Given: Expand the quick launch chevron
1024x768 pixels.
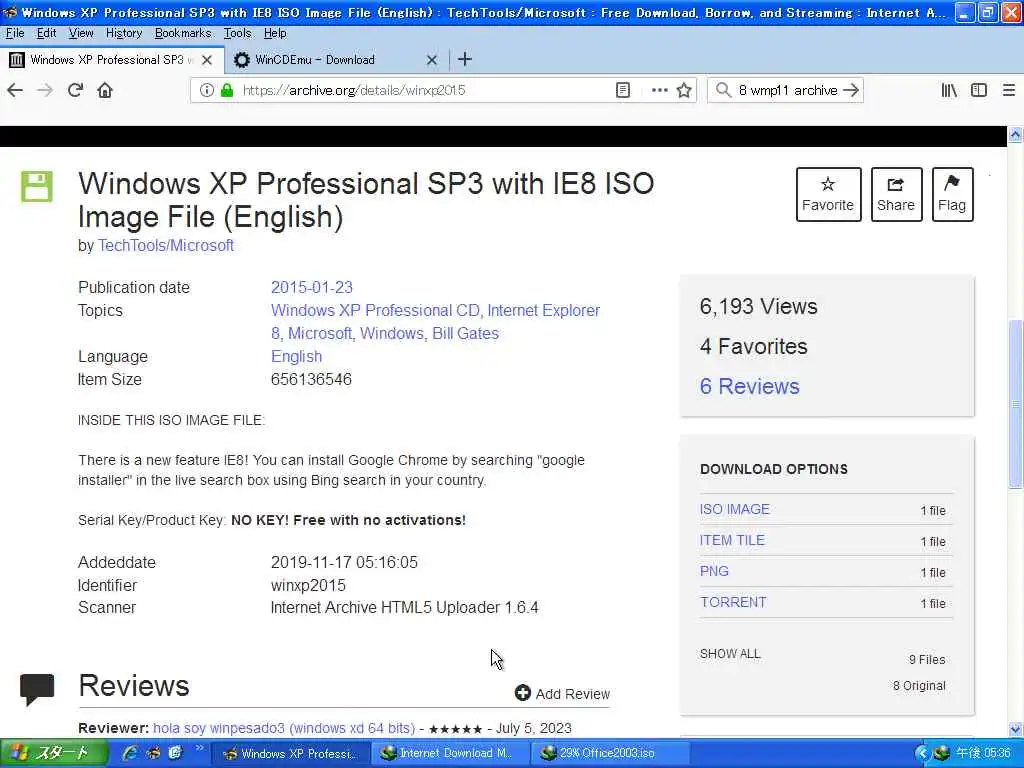Looking at the screenshot, I should [x=199, y=748].
